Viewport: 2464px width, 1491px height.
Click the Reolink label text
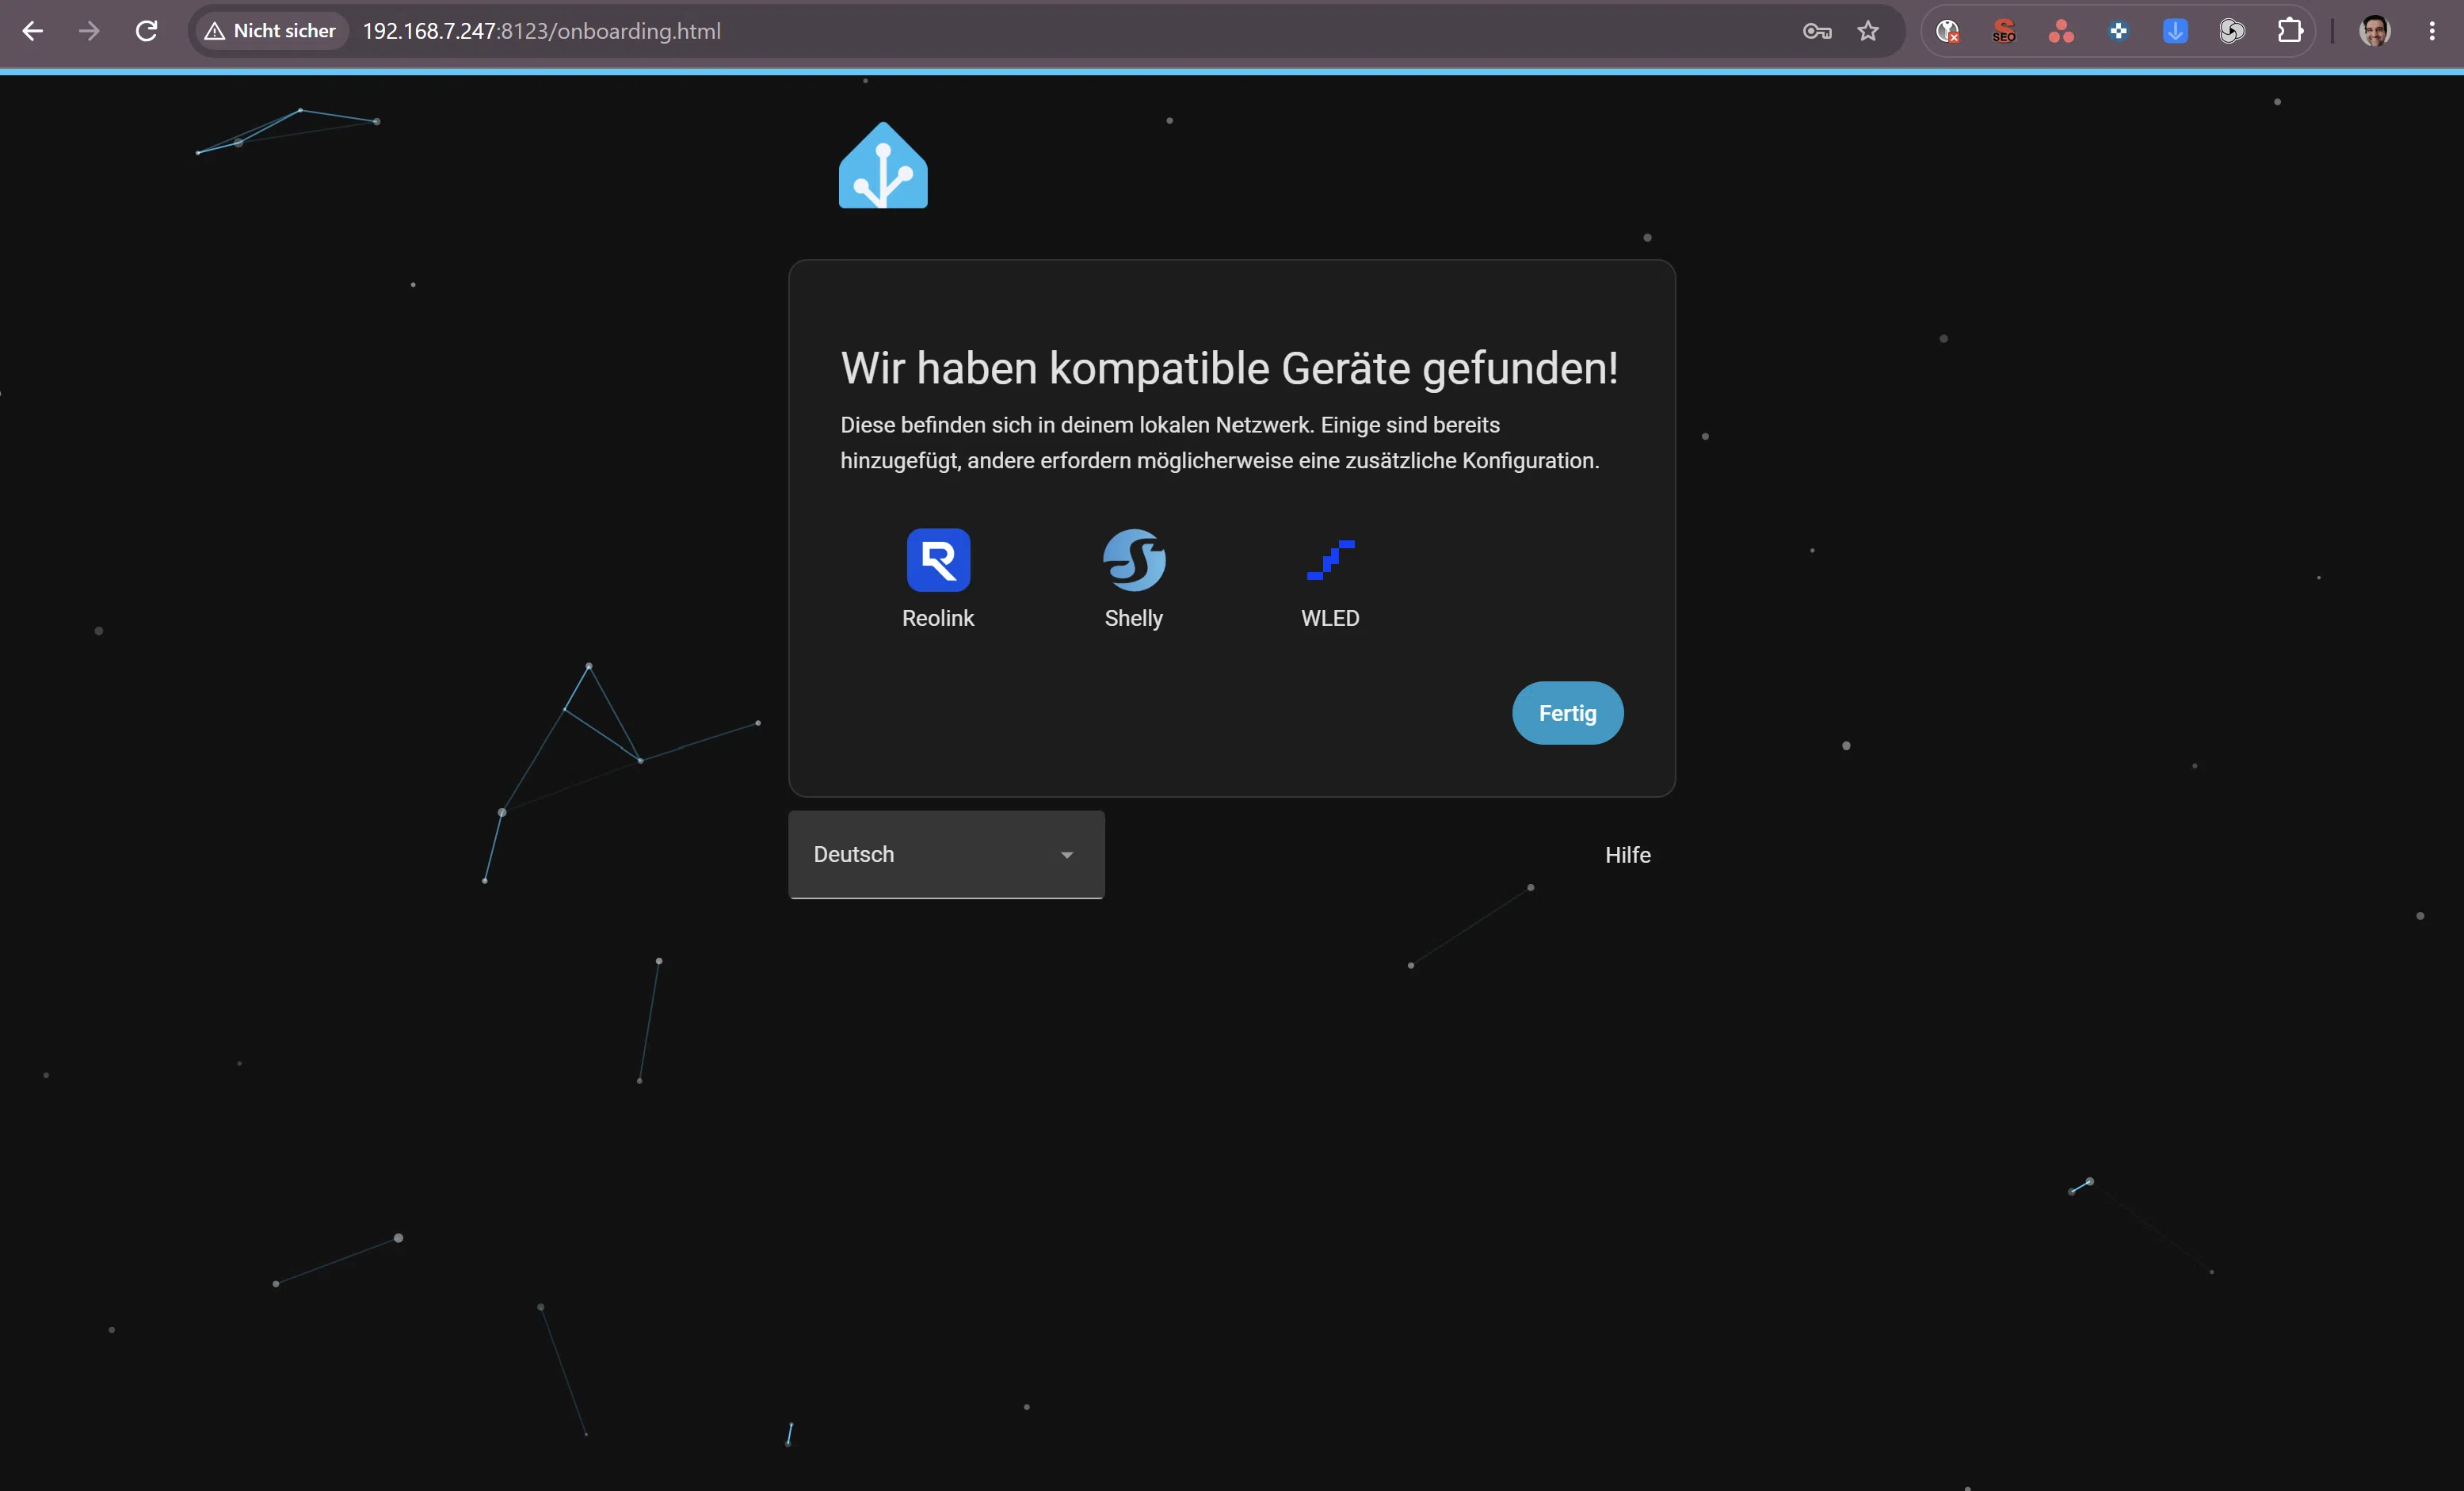pyautogui.click(x=938, y=618)
